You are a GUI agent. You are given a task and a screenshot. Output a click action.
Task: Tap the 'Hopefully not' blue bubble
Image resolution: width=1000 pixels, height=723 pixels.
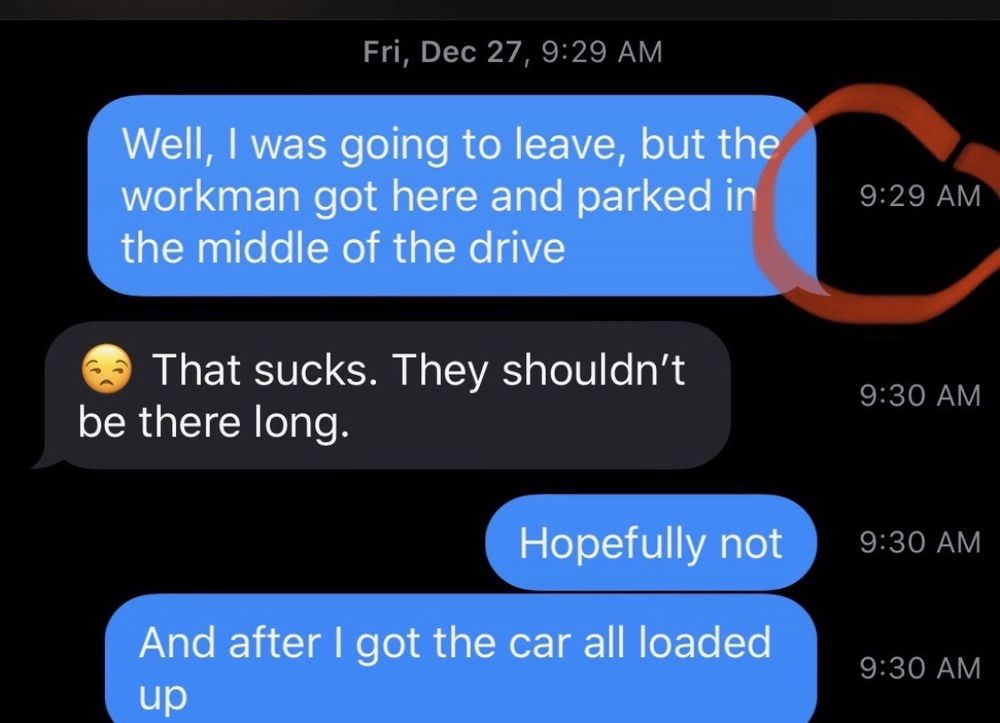coord(651,543)
